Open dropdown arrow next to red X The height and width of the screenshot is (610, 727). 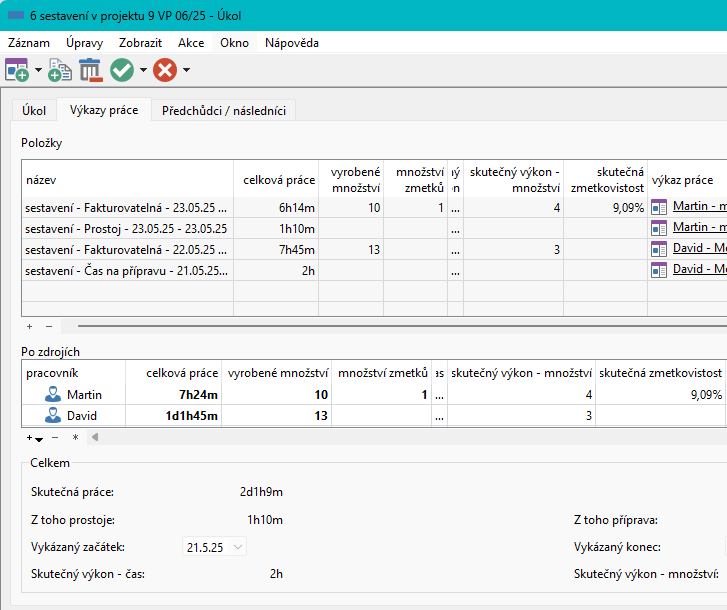186,70
